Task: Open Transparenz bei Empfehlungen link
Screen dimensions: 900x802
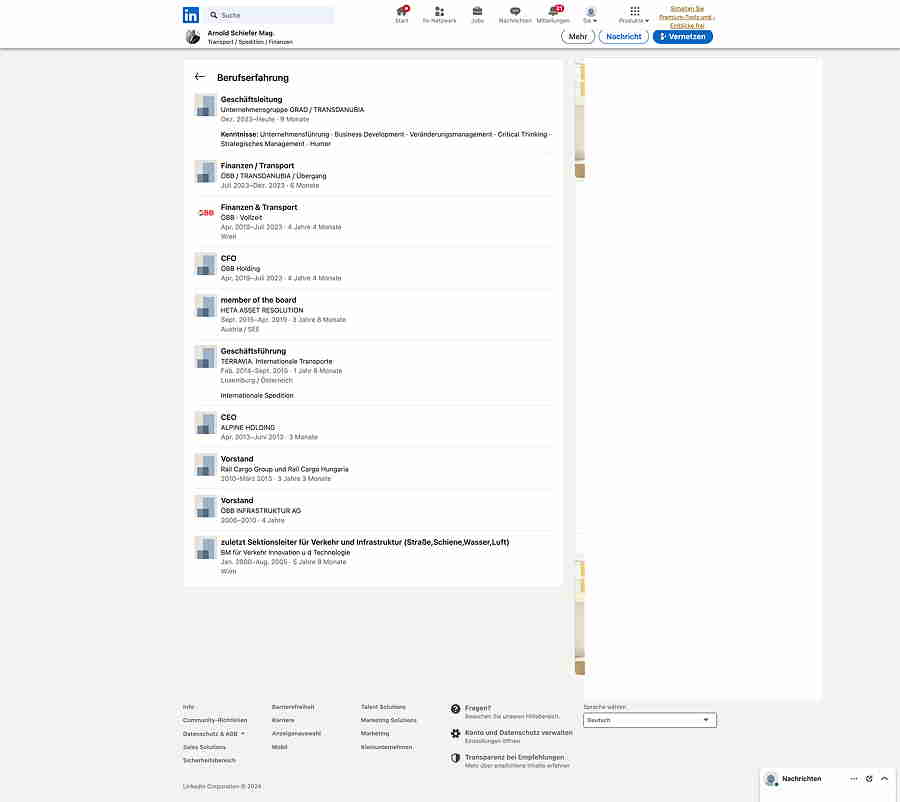Action: [514, 757]
